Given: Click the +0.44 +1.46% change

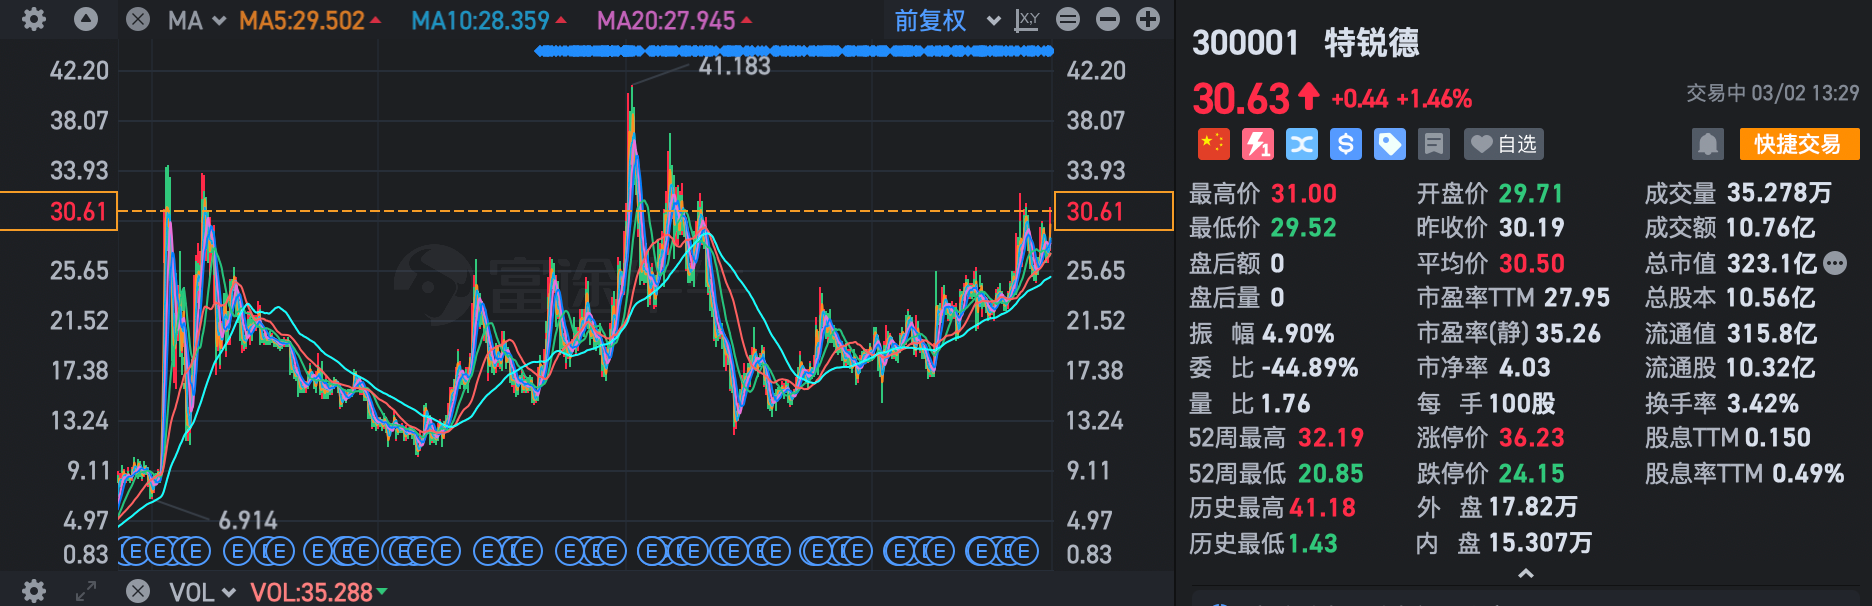Looking at the screenshot, I should pyautogui.click(x=1402, y=99).
